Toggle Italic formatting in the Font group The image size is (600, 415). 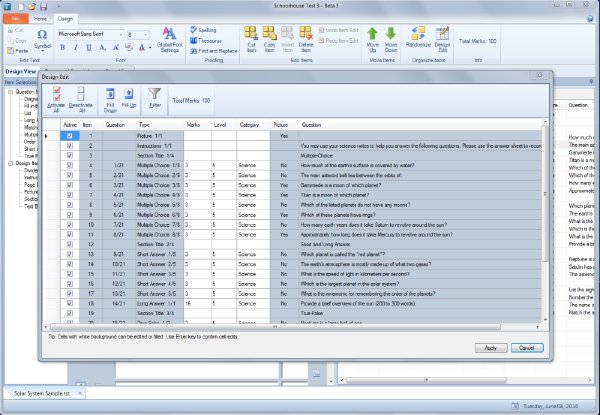coord(75,47)
